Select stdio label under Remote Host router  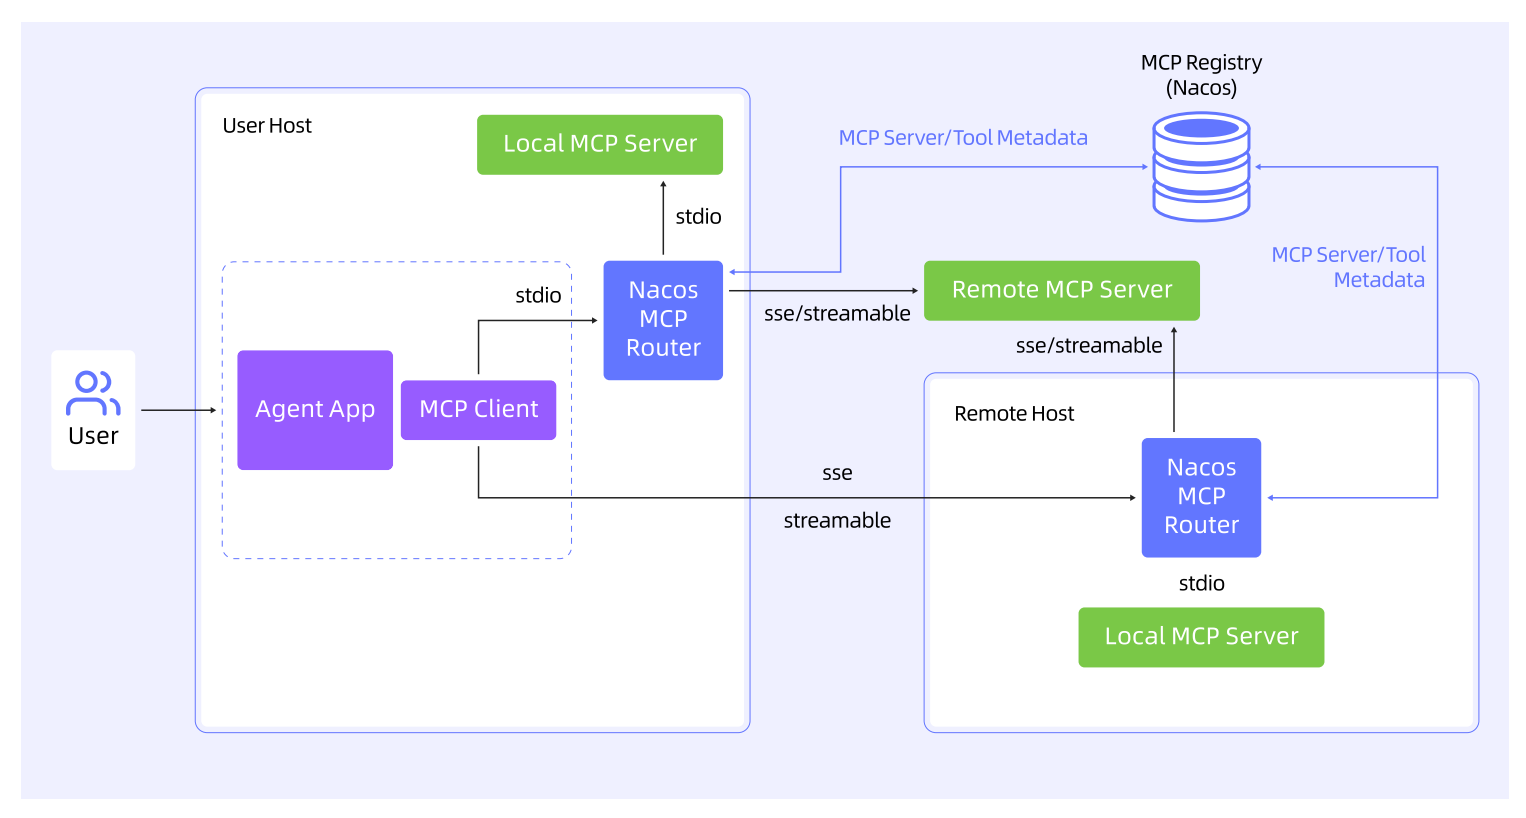1201,583
